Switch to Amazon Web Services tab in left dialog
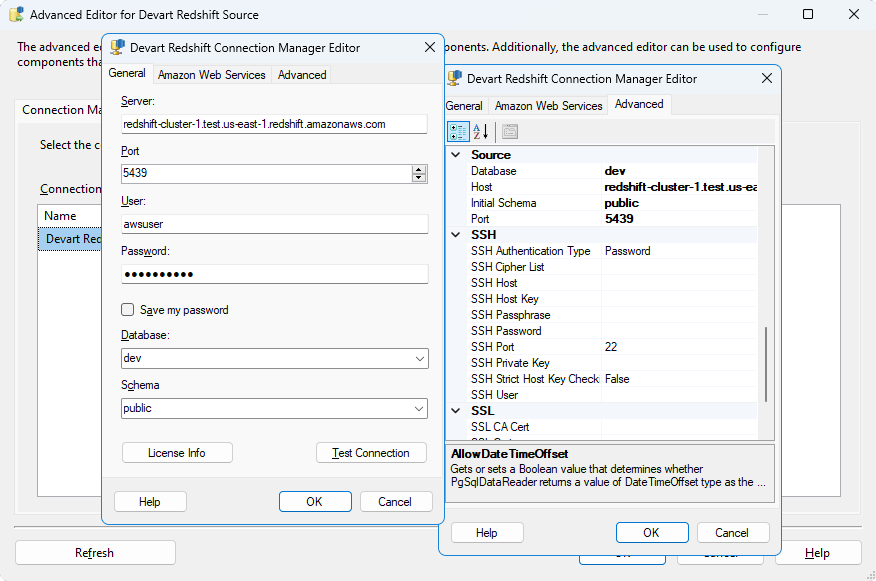This screenshot has width=876, height=581. click(212, 74)
